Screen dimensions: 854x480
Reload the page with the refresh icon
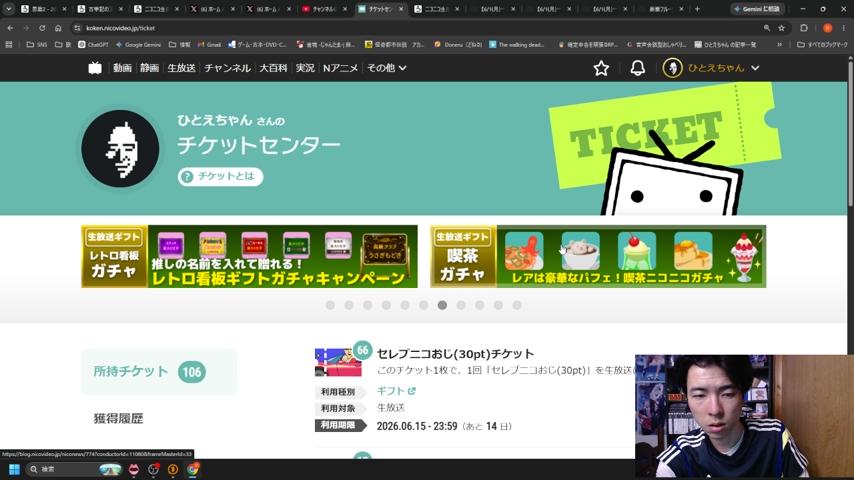click(x=42, y=28)
